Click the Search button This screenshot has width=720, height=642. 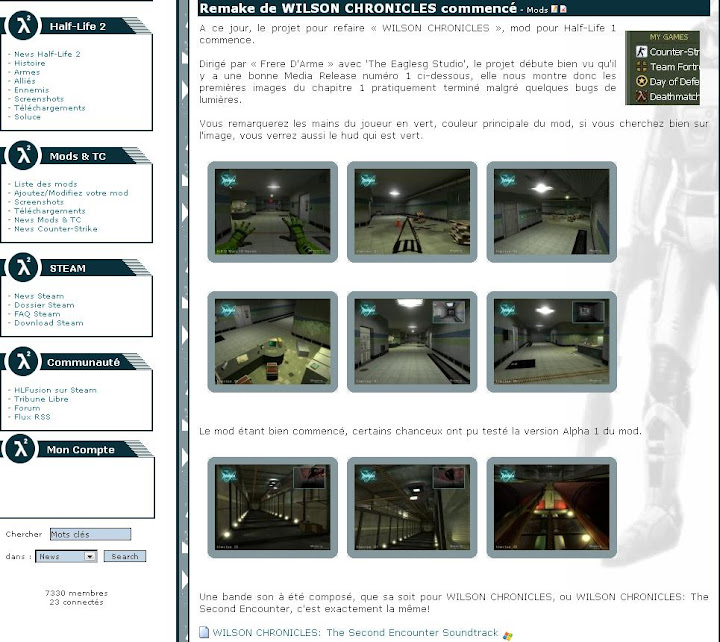(124, 556)
